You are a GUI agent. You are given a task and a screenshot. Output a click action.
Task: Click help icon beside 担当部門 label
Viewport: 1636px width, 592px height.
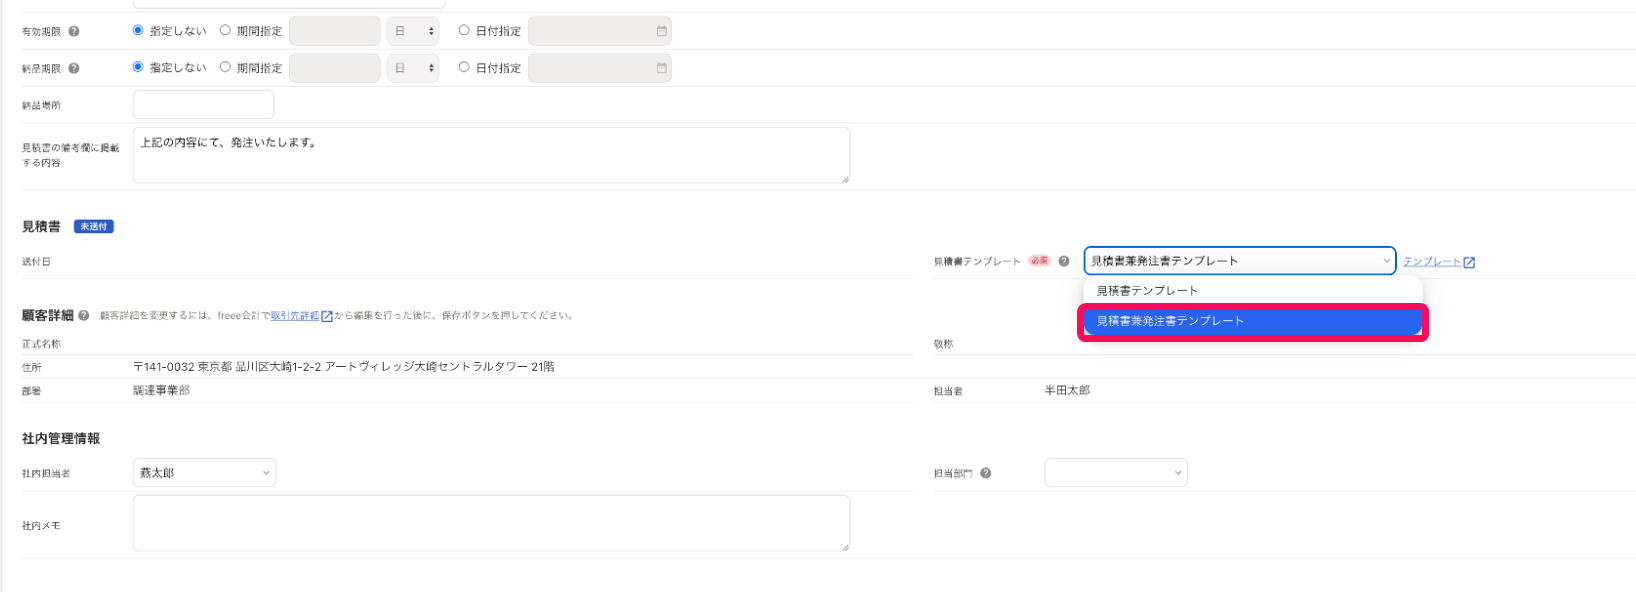pos(986,473)
